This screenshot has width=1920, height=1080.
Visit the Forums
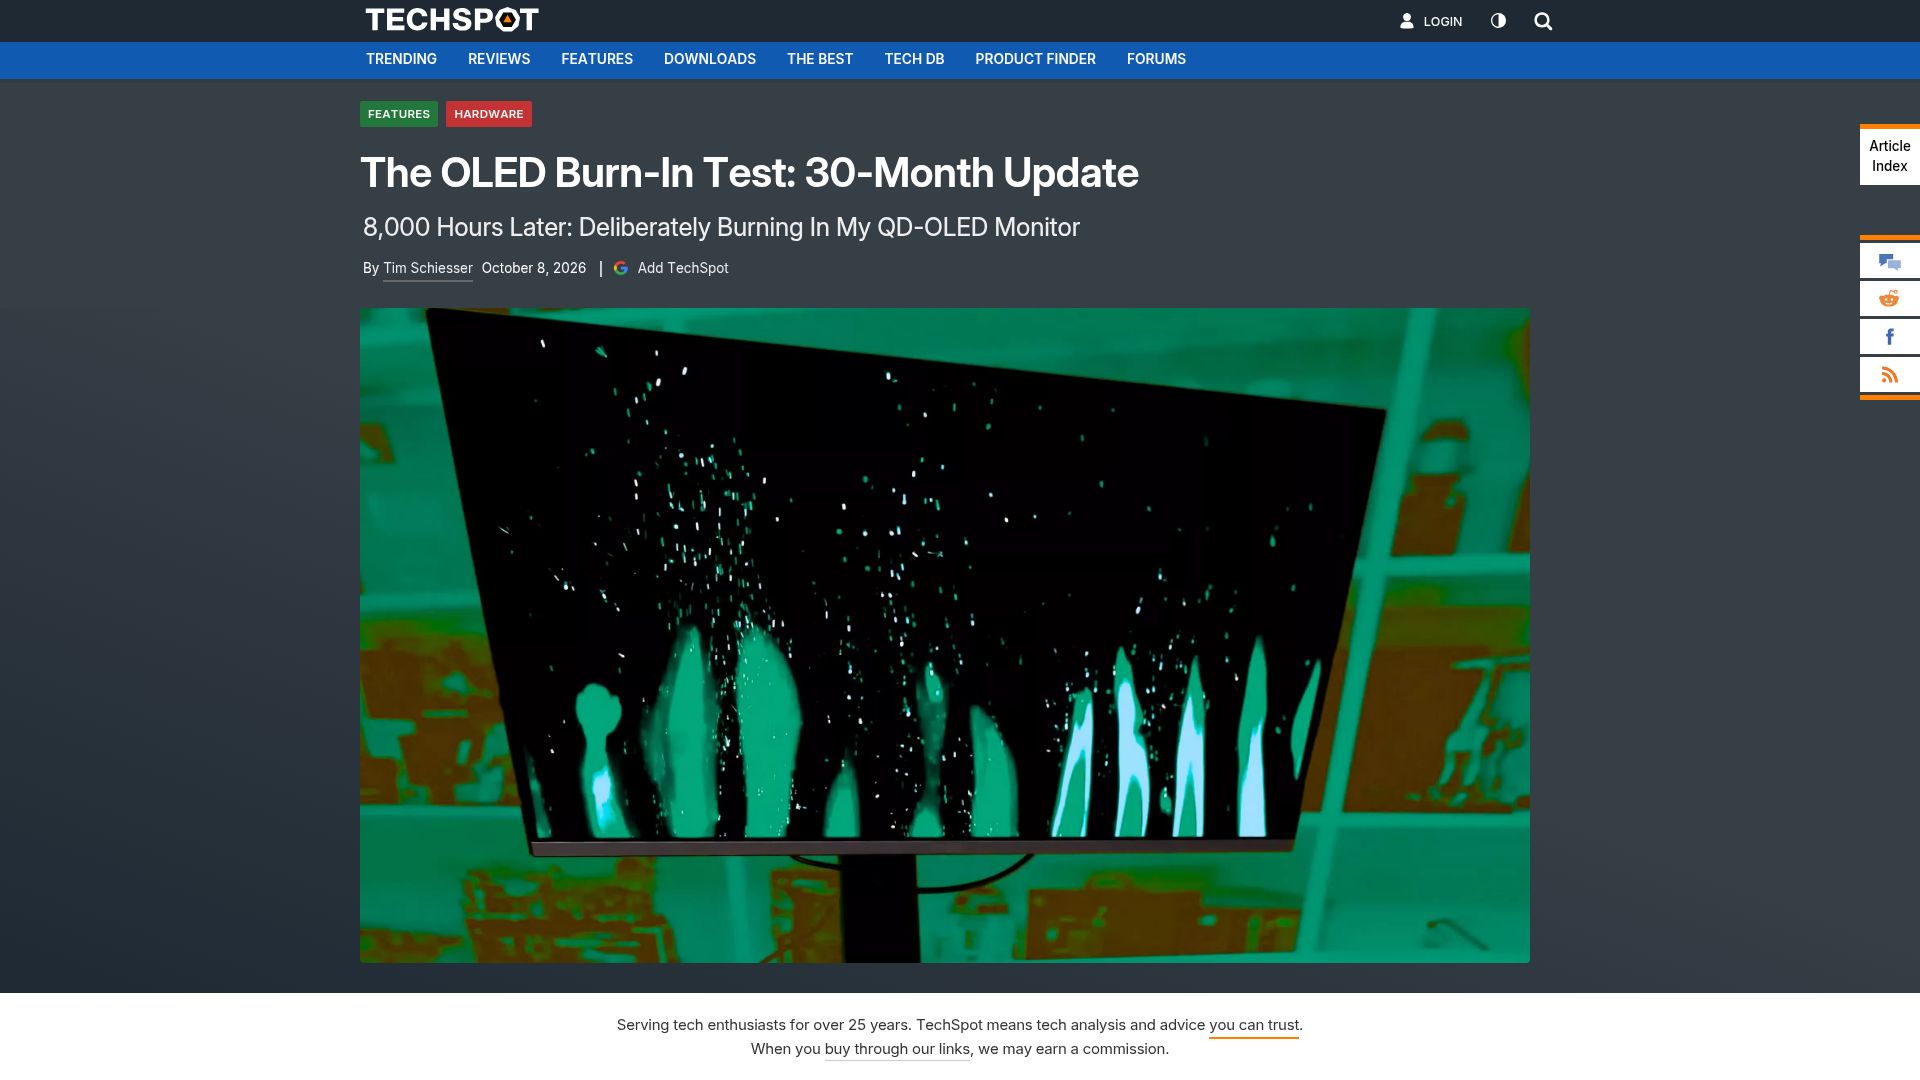(x=1156, y=59)
